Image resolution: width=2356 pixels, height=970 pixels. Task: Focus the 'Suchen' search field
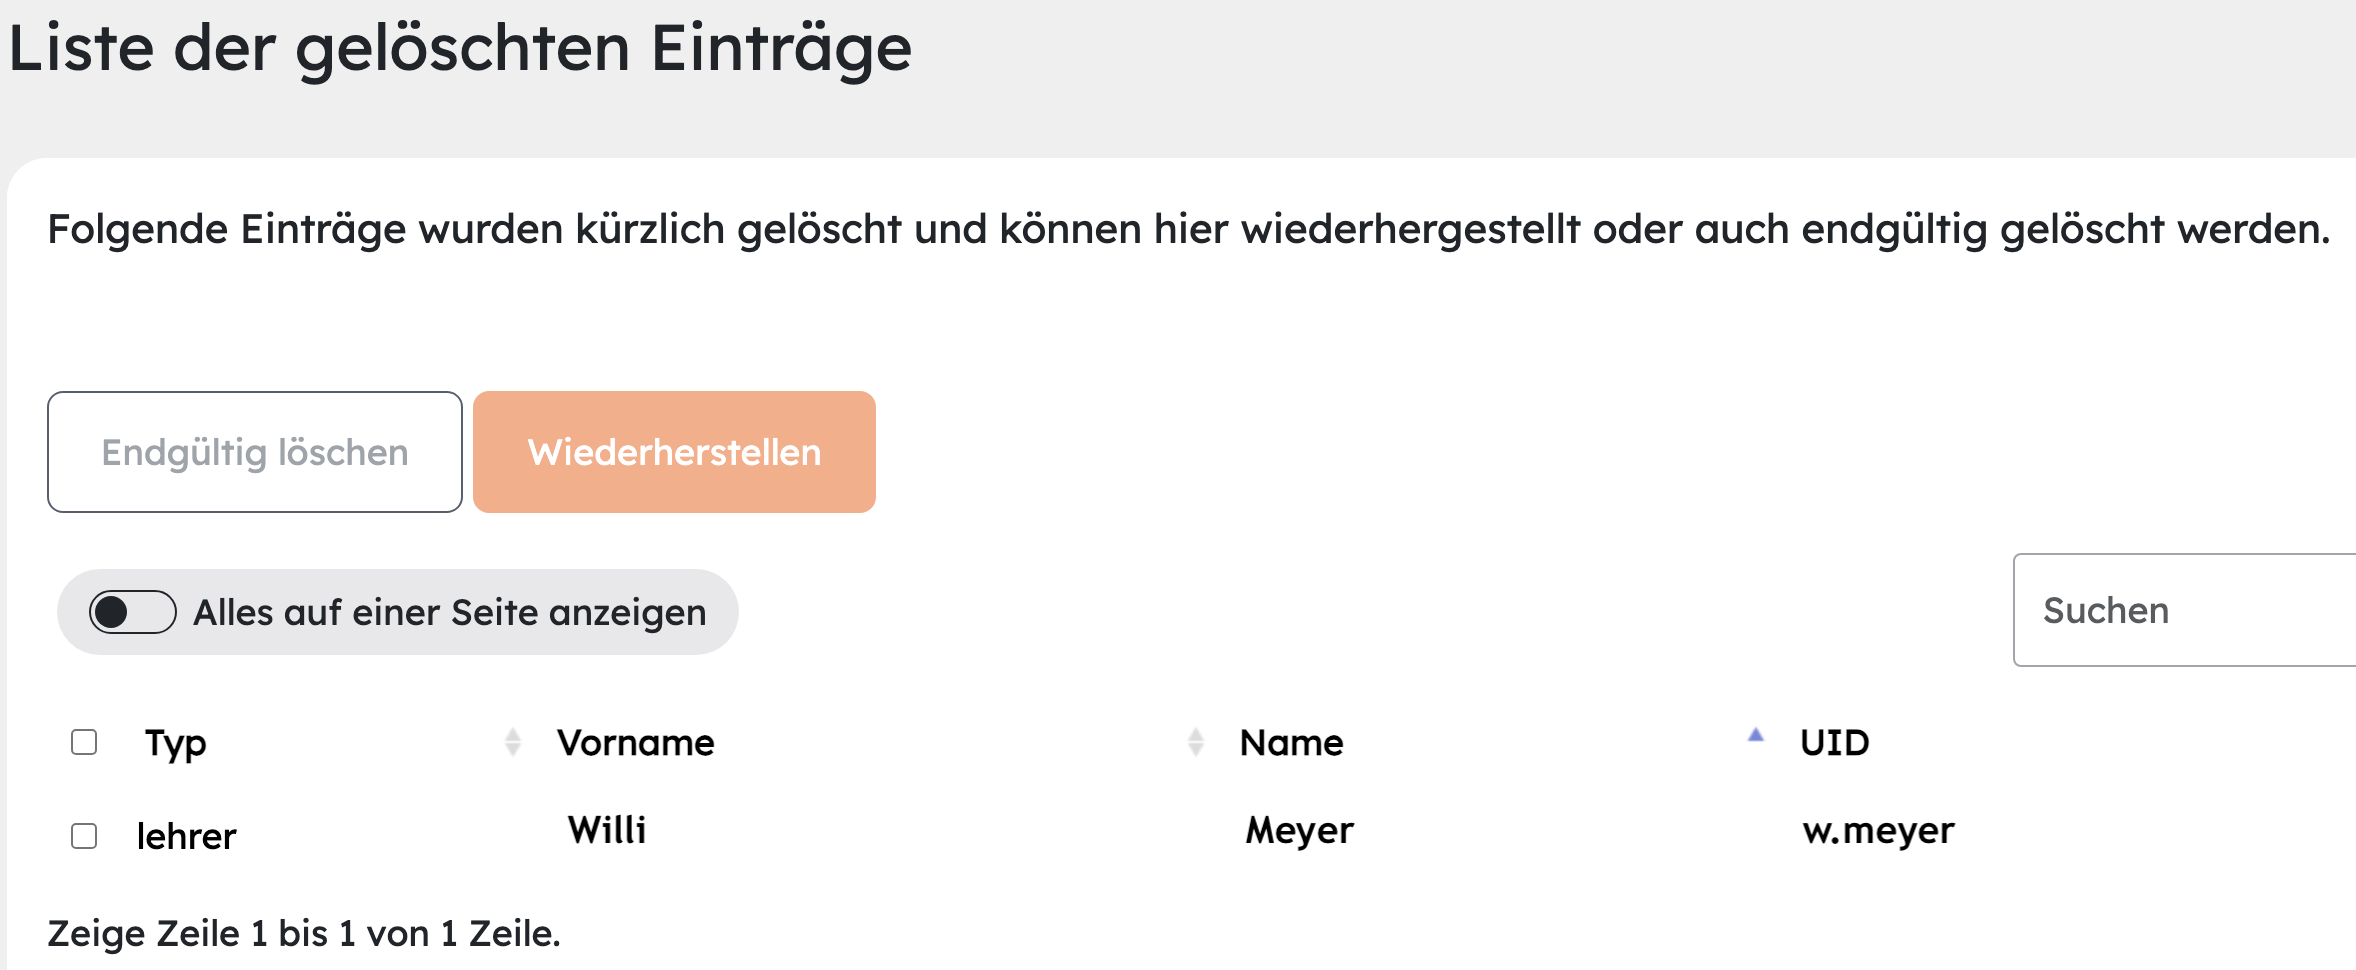pyautogui.click(x=2185, y=610)
